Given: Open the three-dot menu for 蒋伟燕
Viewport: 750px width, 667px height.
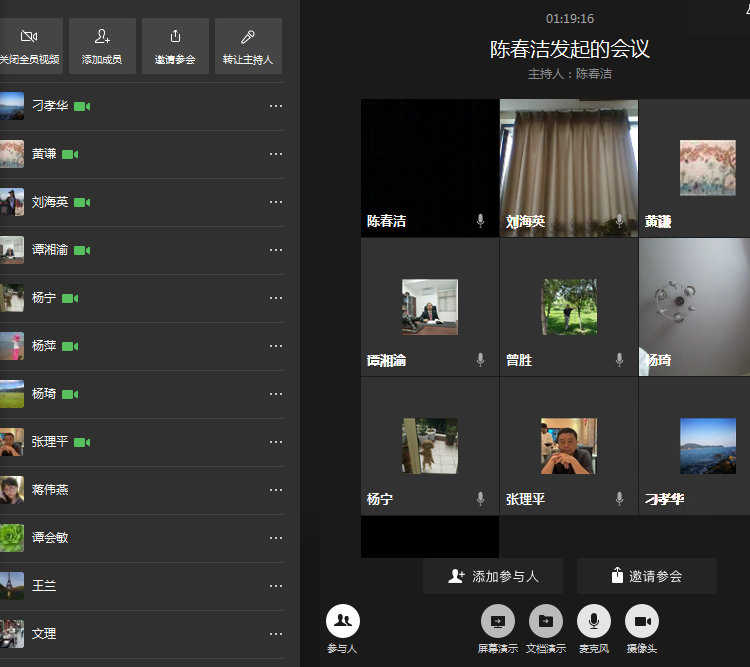Looking at the screenshot, I should click(276, 490).
